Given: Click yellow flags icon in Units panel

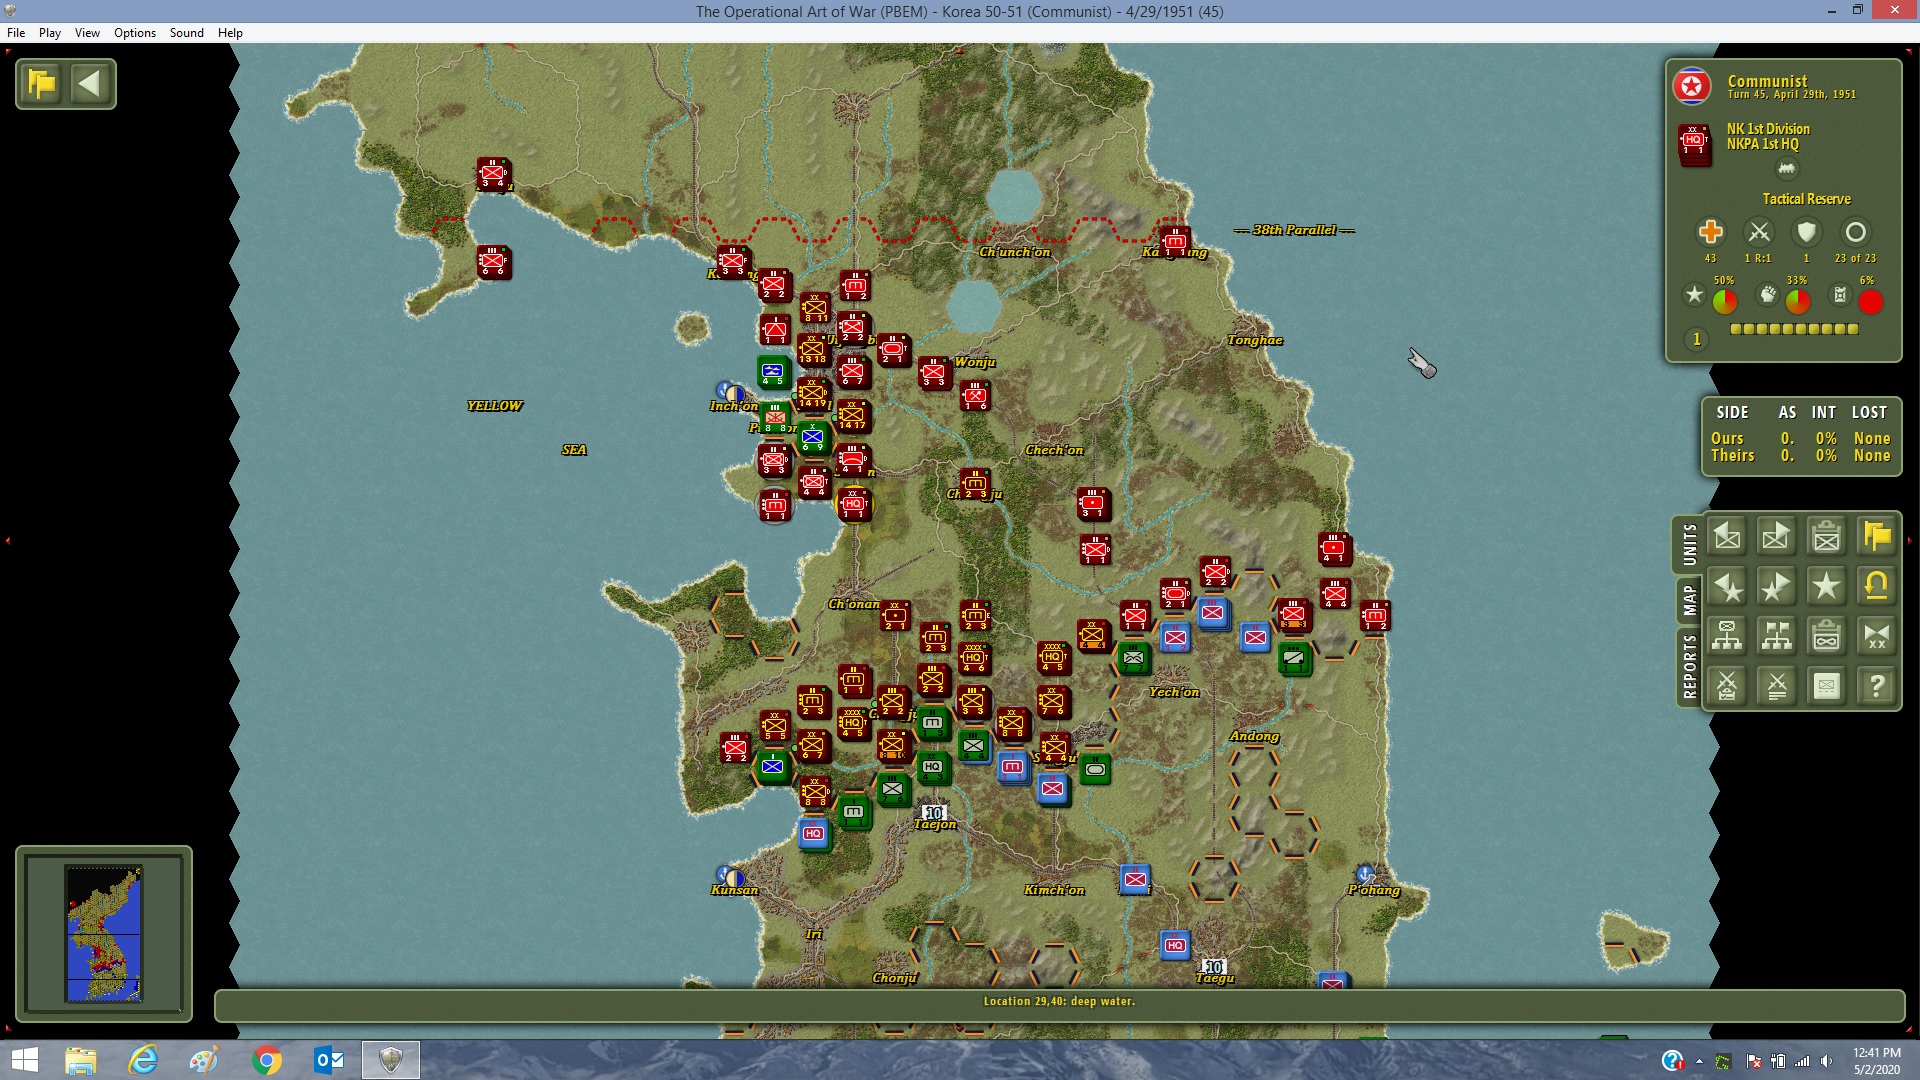Looking at the screenshot, I should click(1877, 537).
